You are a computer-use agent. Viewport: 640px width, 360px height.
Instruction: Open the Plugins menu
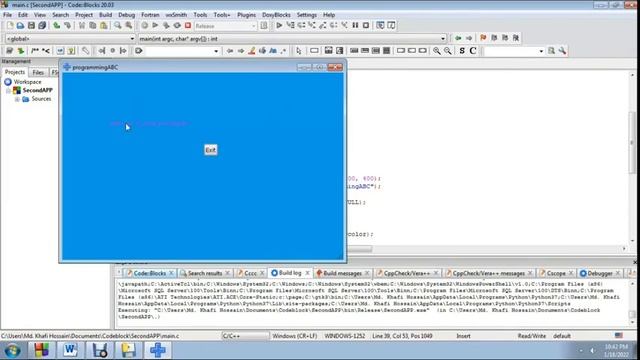[x=246, y=15]
